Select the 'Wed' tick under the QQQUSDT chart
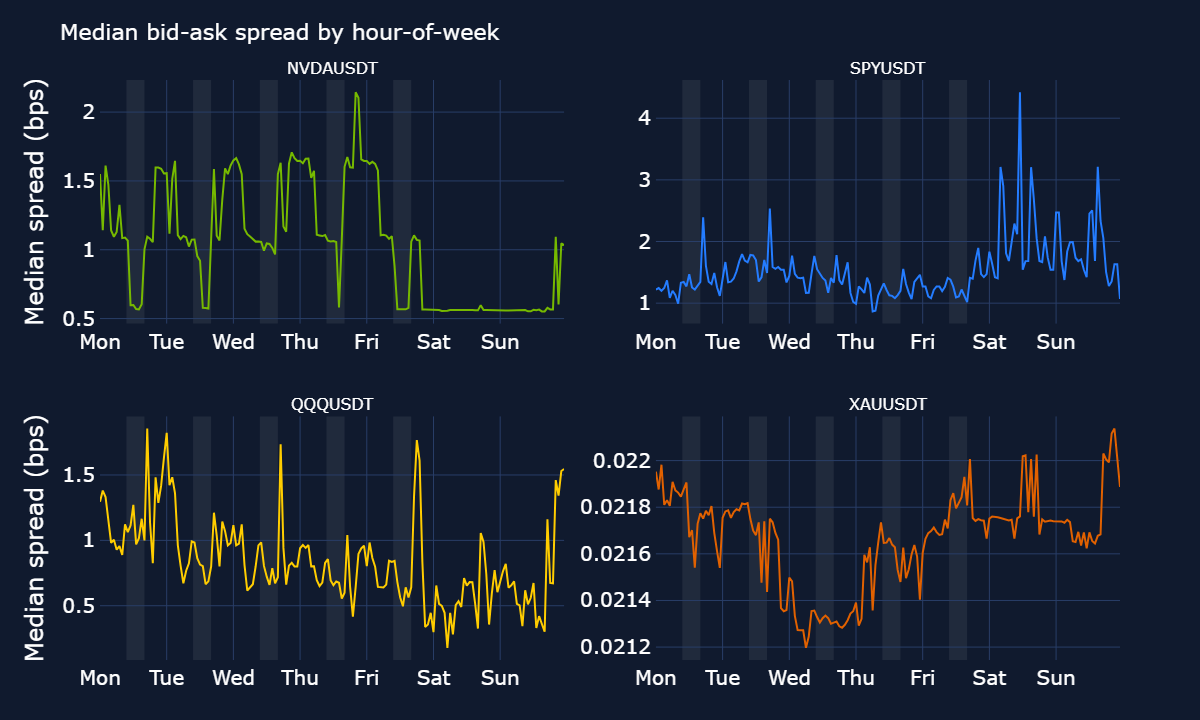Screen dimensions: 1200x720 pyautogui.click(x=234, y=678)
